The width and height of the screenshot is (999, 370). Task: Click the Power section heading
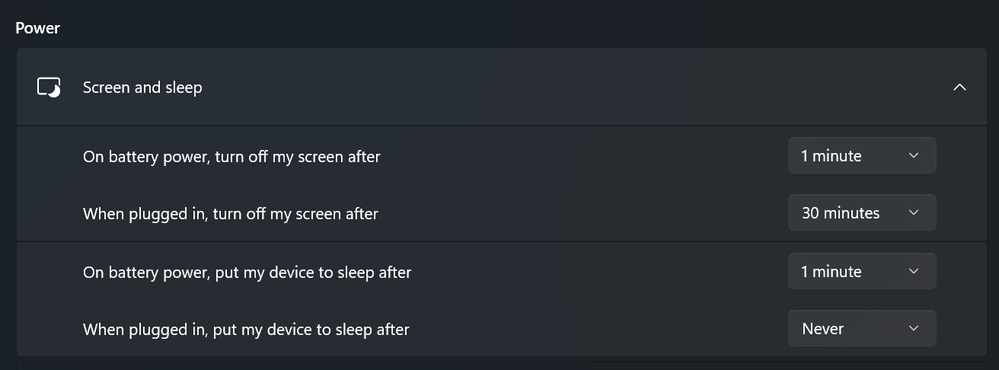tap(38, 28)
